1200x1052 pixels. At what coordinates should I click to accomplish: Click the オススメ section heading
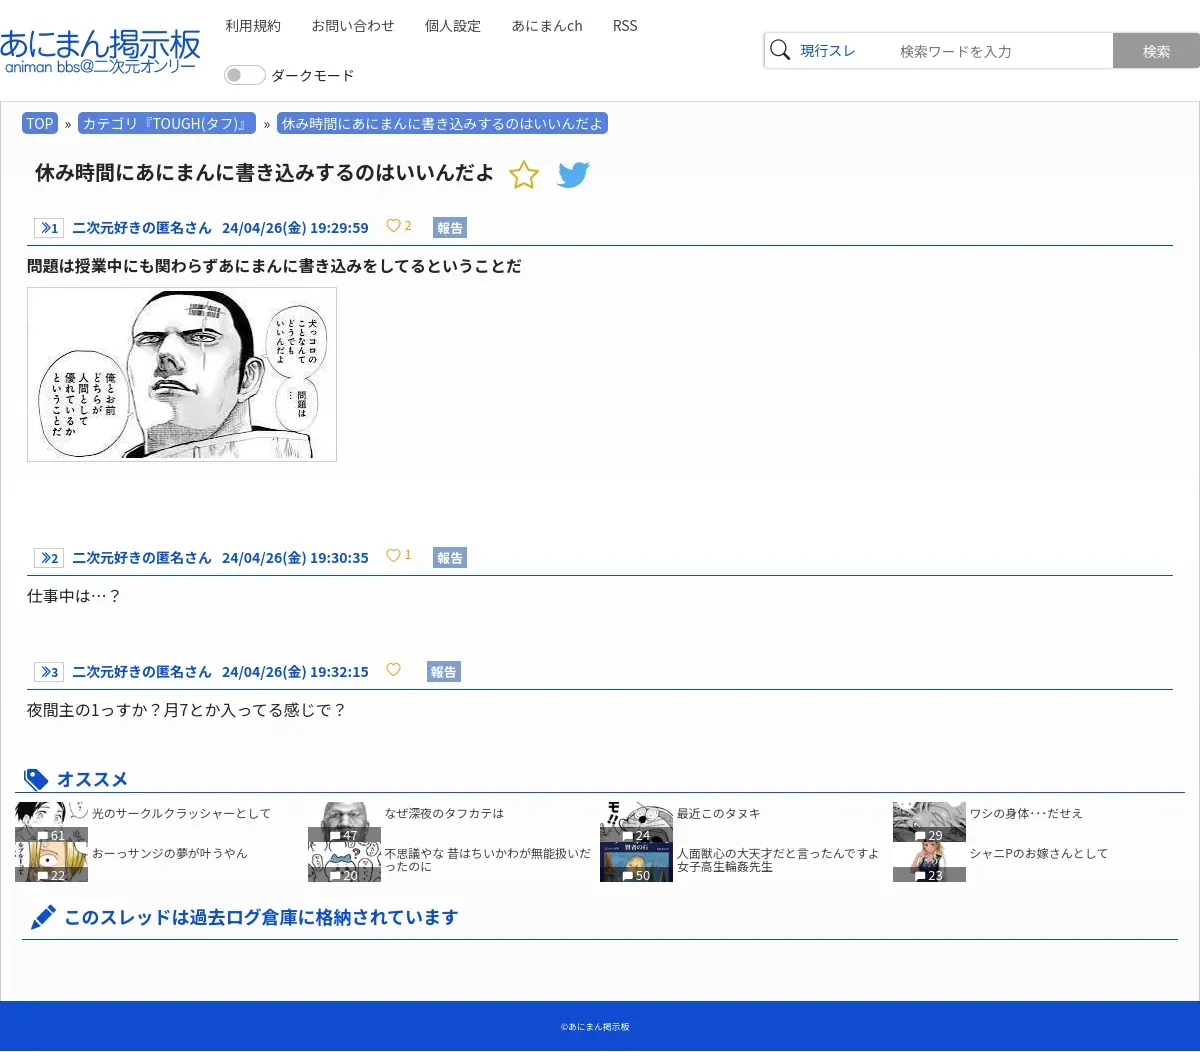click(x=92, y=779)
